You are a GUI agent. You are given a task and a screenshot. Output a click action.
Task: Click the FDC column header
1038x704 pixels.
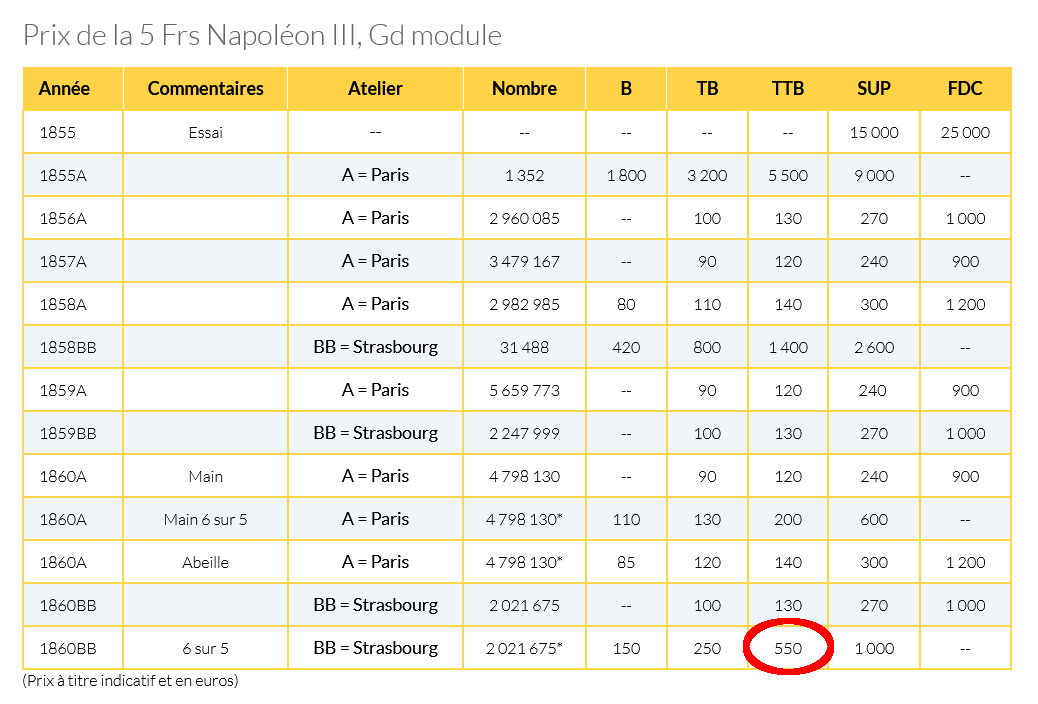[x=965, y=89]
